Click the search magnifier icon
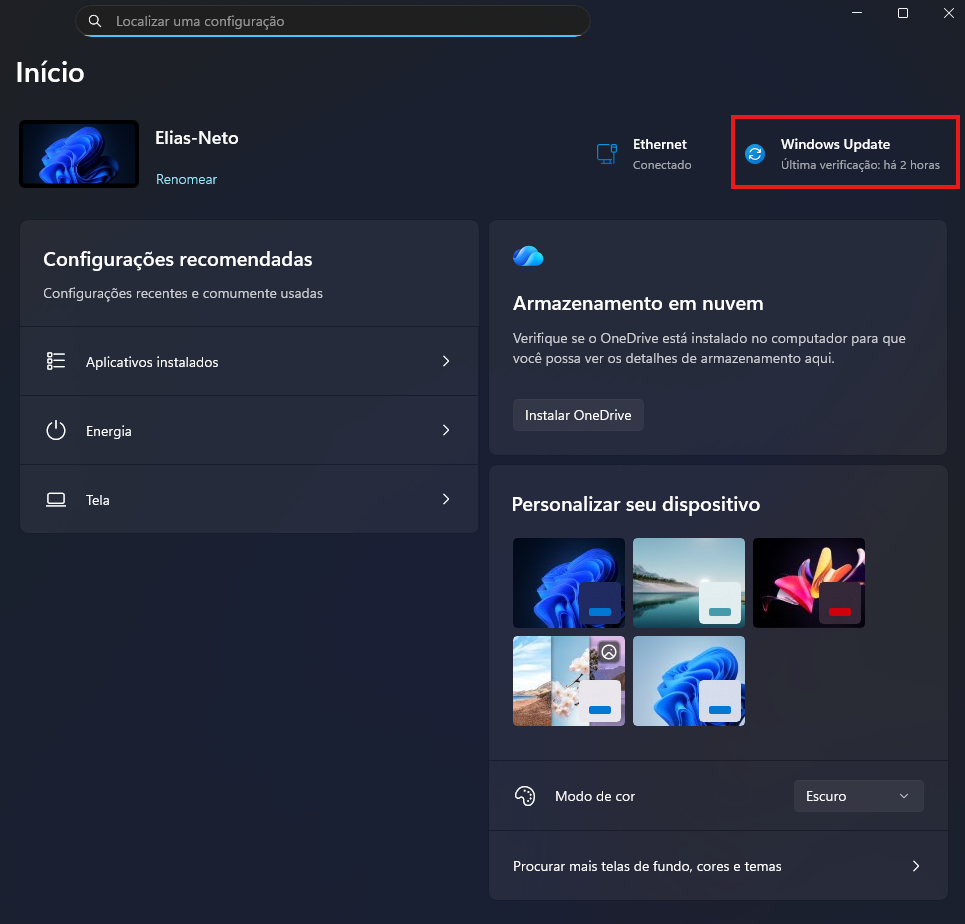 tap(95, 21)
